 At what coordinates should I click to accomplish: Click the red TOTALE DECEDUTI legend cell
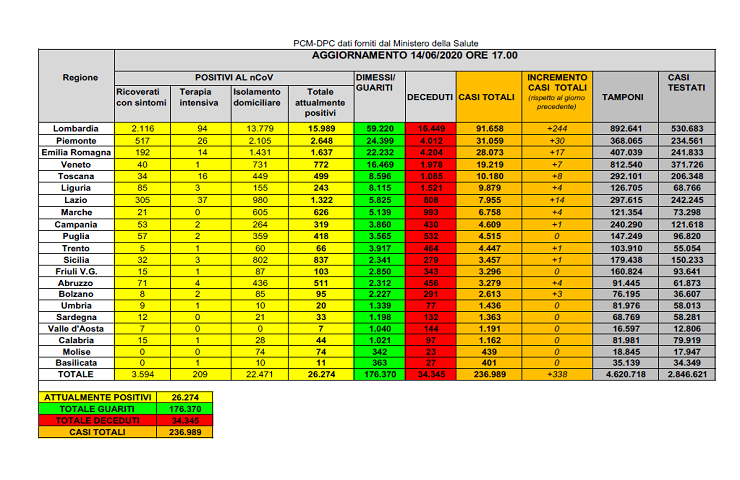pos(95,419)
